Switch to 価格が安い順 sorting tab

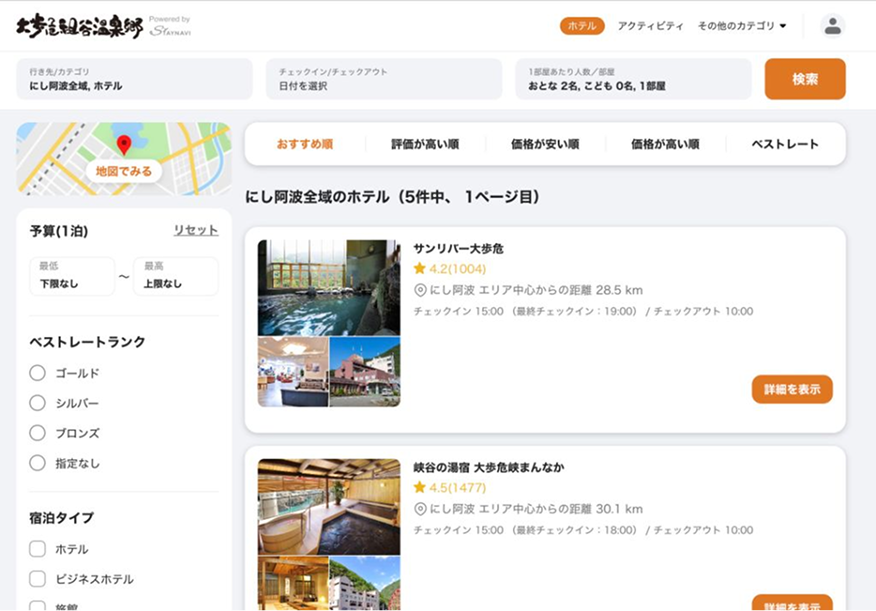(545, 144)
